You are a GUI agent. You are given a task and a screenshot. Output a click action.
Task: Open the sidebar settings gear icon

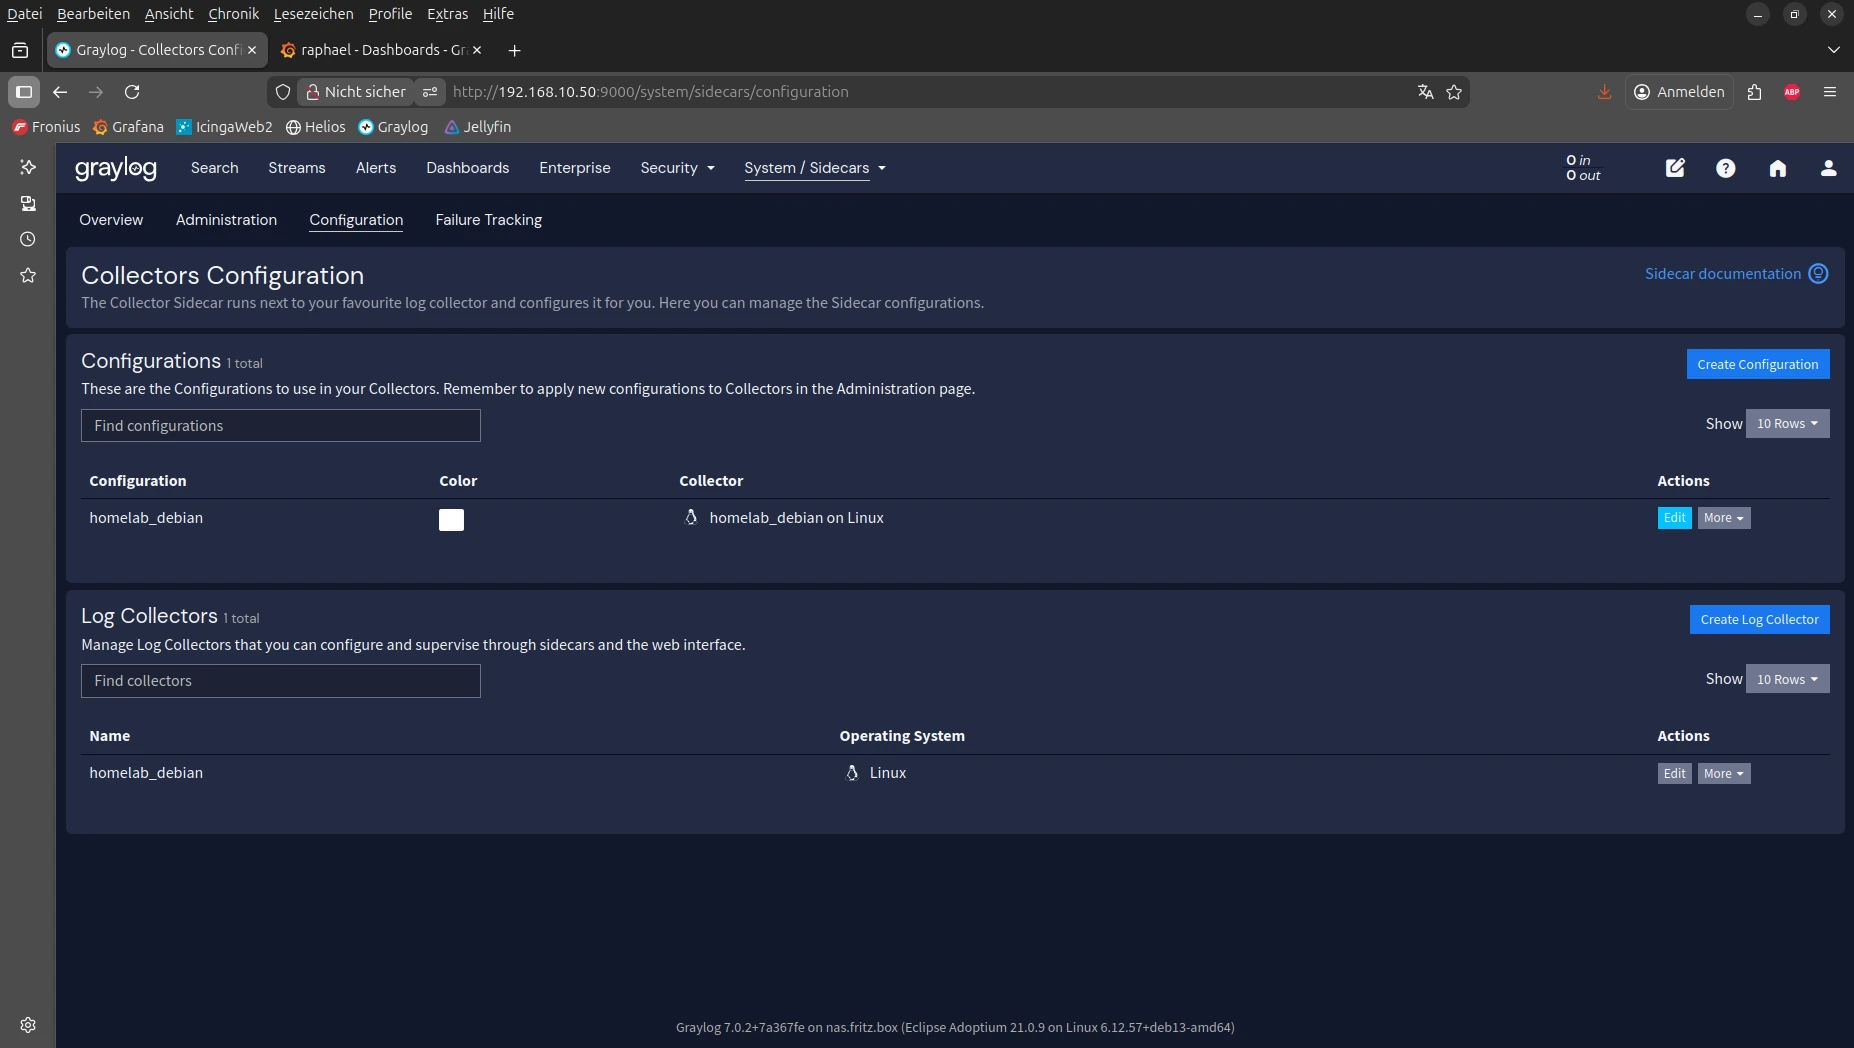pos(28,1025)
